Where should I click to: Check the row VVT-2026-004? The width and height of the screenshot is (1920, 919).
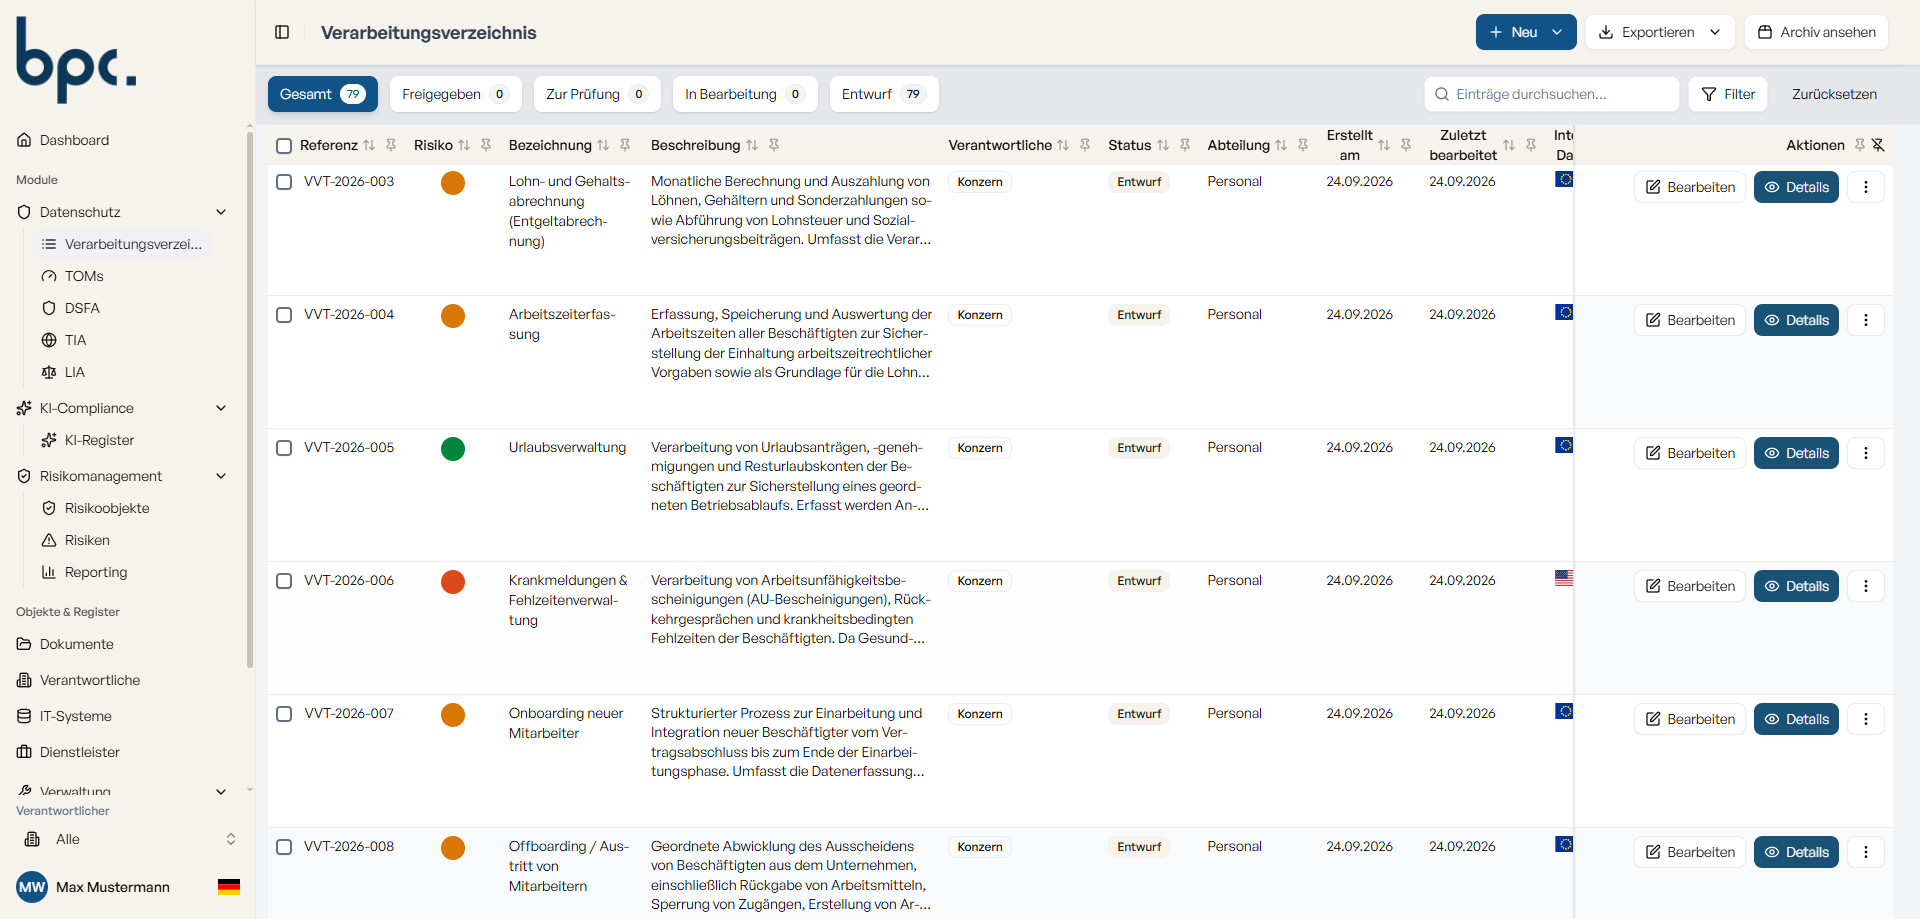[284, 315]
